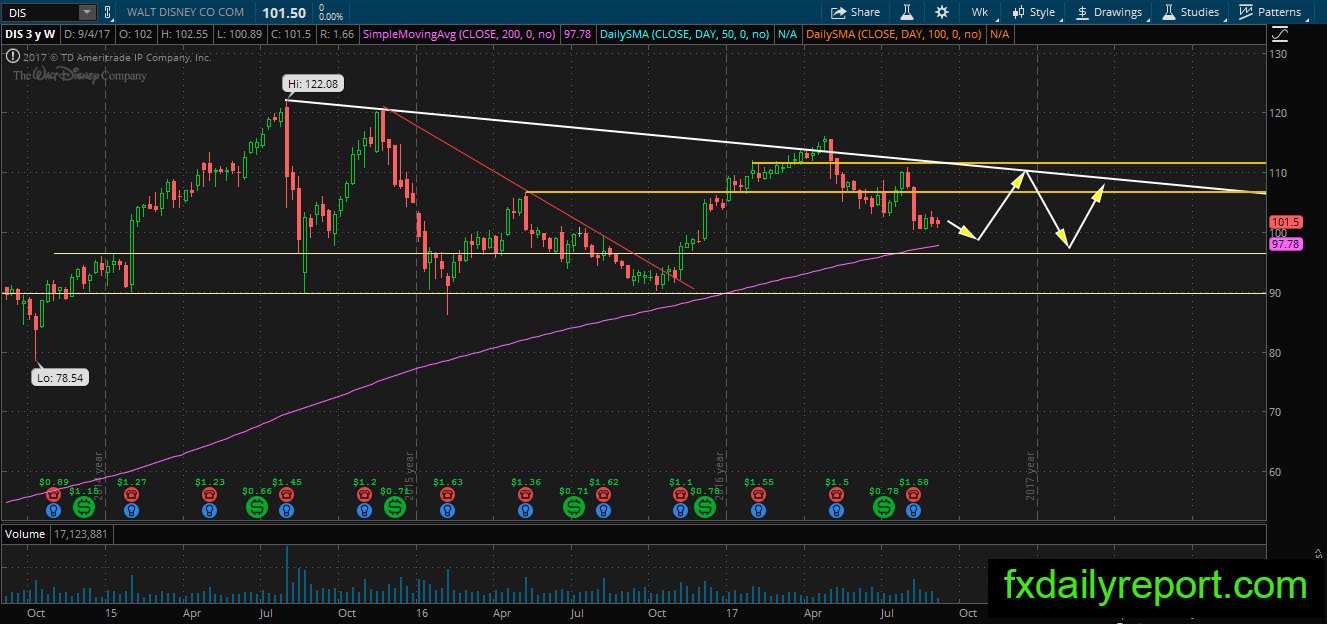Viewport: 1327px width, 624px height.
Task: Click the earnings phone icon labeled $1.63
Action: [447, 494]
